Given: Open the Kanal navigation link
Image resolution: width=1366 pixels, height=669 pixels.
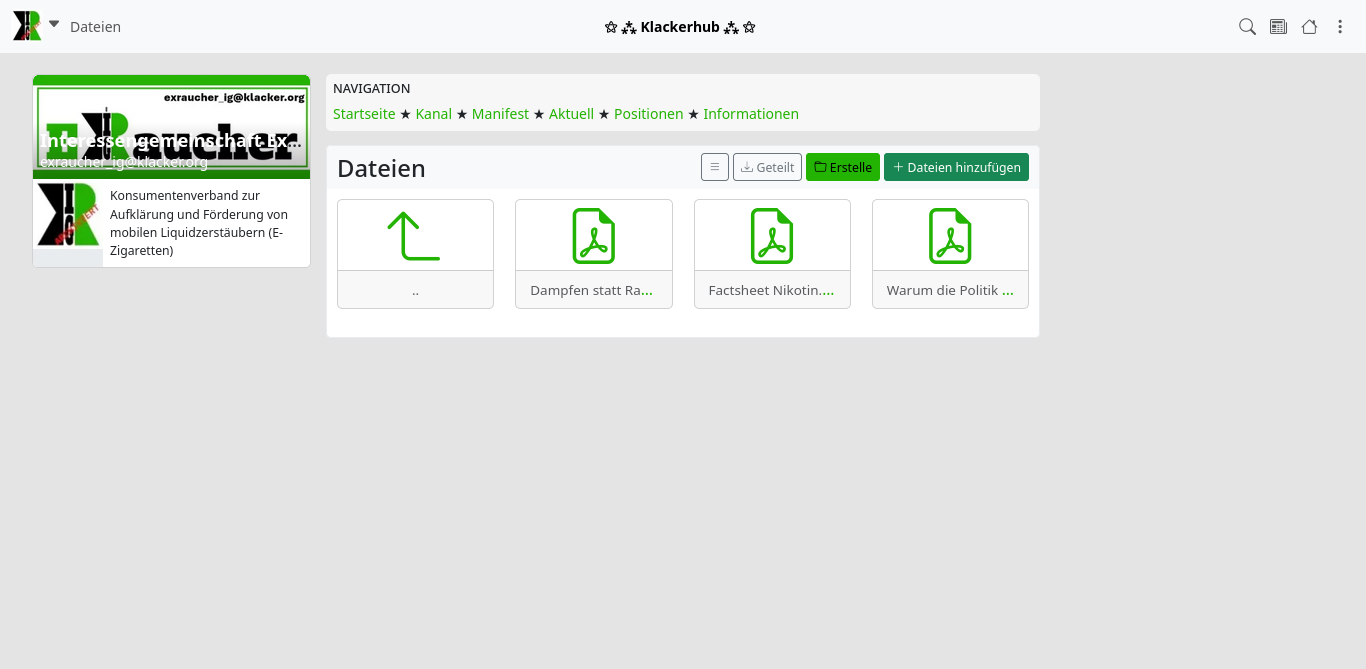Looking at the screenshot, I should click(x=434, y=114).
